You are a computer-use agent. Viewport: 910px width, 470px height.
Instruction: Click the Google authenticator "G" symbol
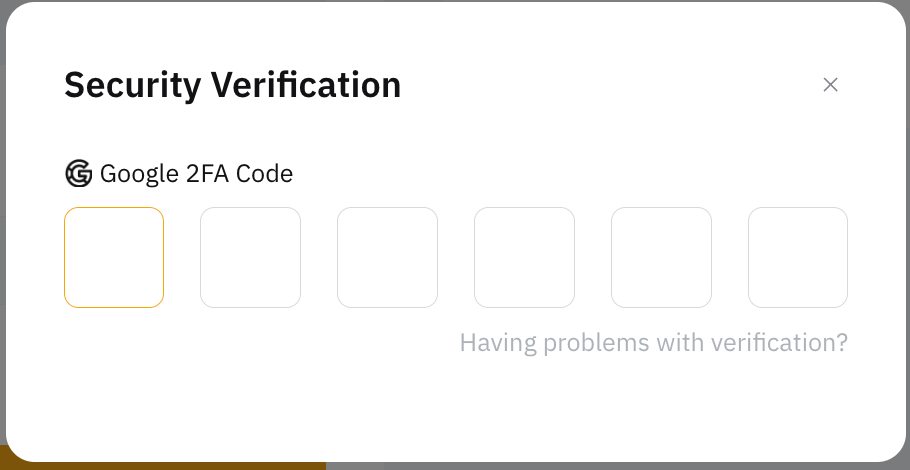(x=78, y=174)
